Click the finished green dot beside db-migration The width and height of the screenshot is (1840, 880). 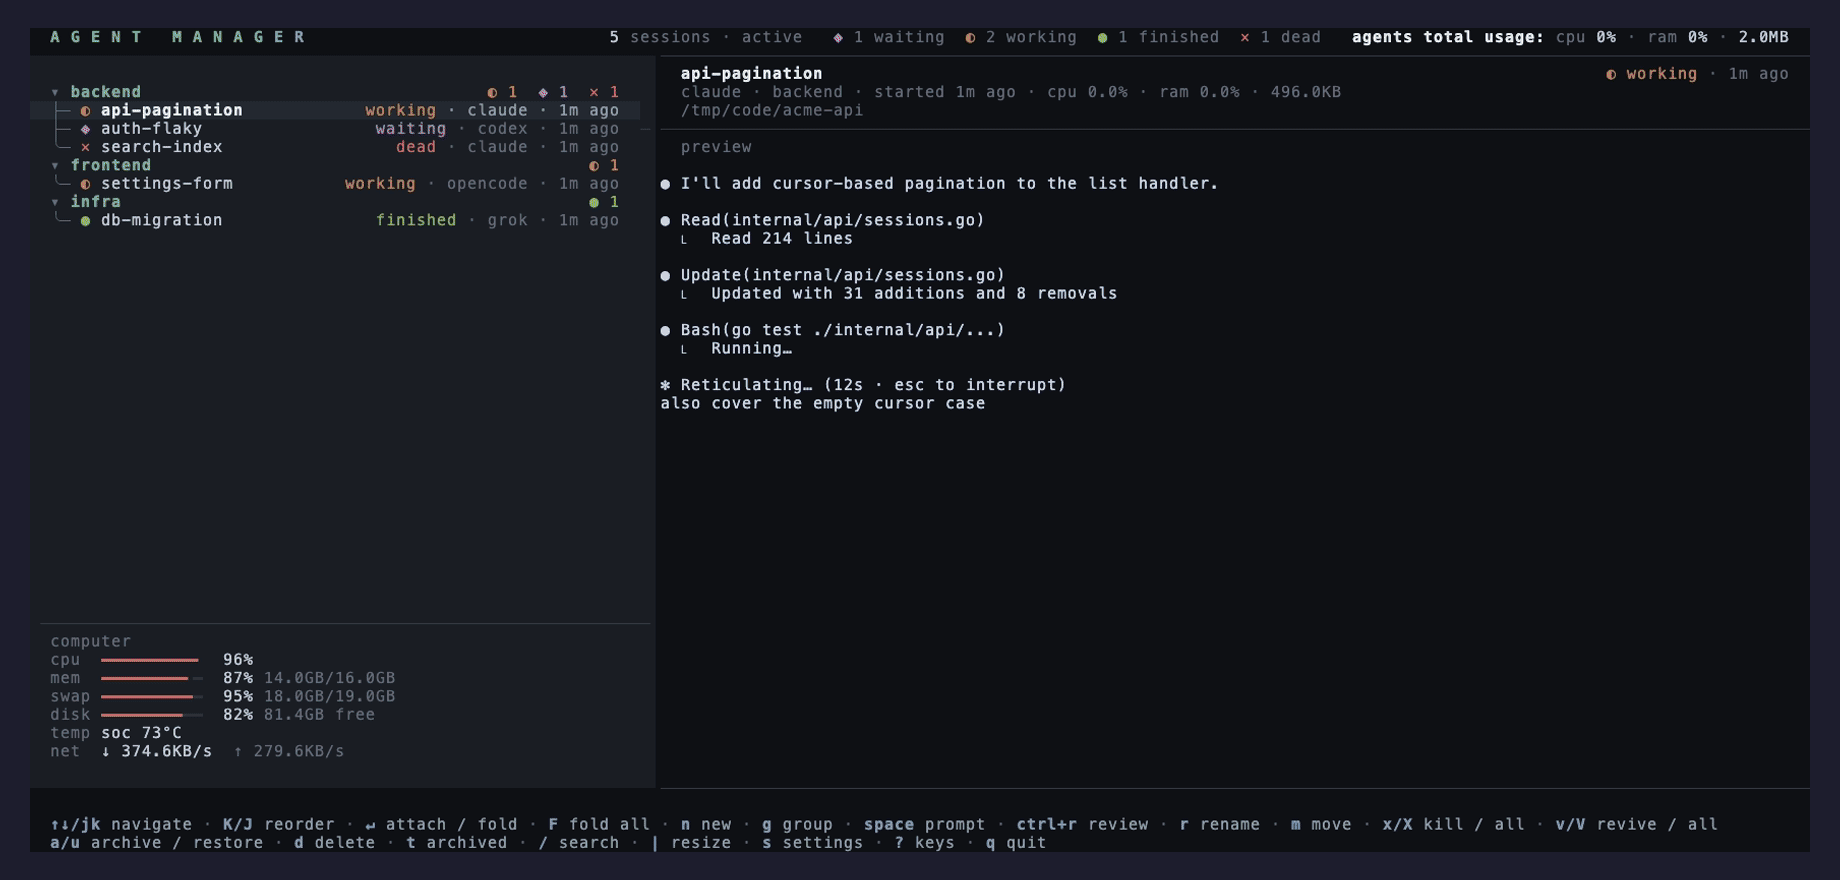[x=85, y=221]
